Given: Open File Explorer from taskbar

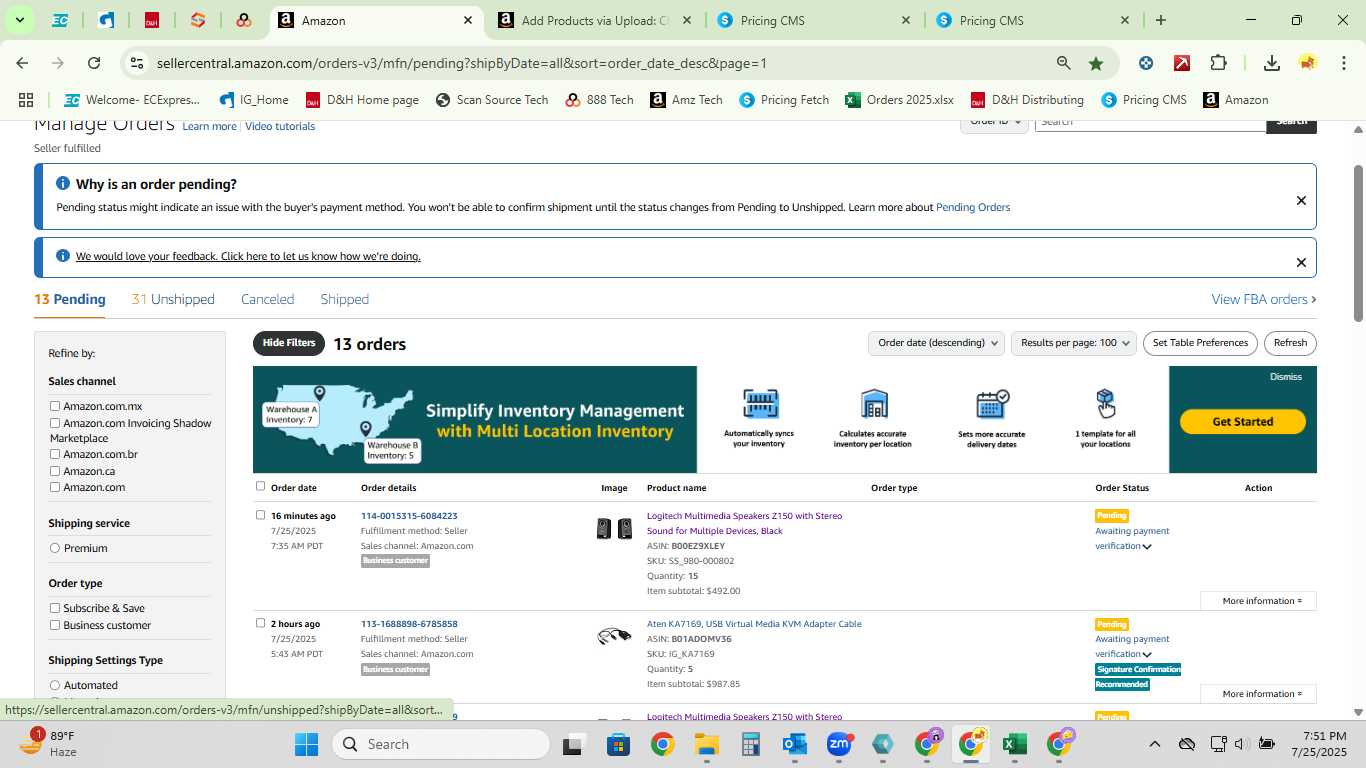Looking at the screenshot, I should [707, 744].
